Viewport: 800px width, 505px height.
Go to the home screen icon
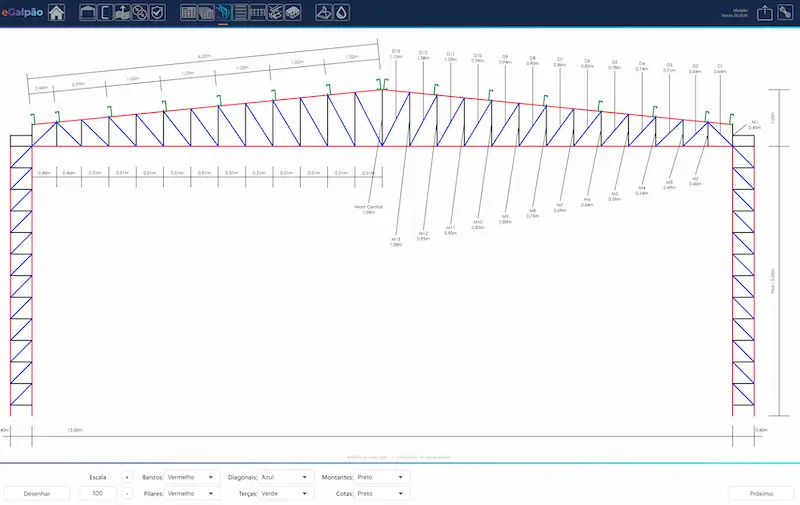pos(57,13)
